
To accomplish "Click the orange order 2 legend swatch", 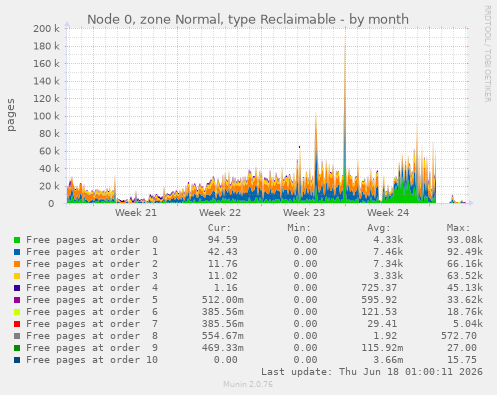I will (x=17, y=264).
